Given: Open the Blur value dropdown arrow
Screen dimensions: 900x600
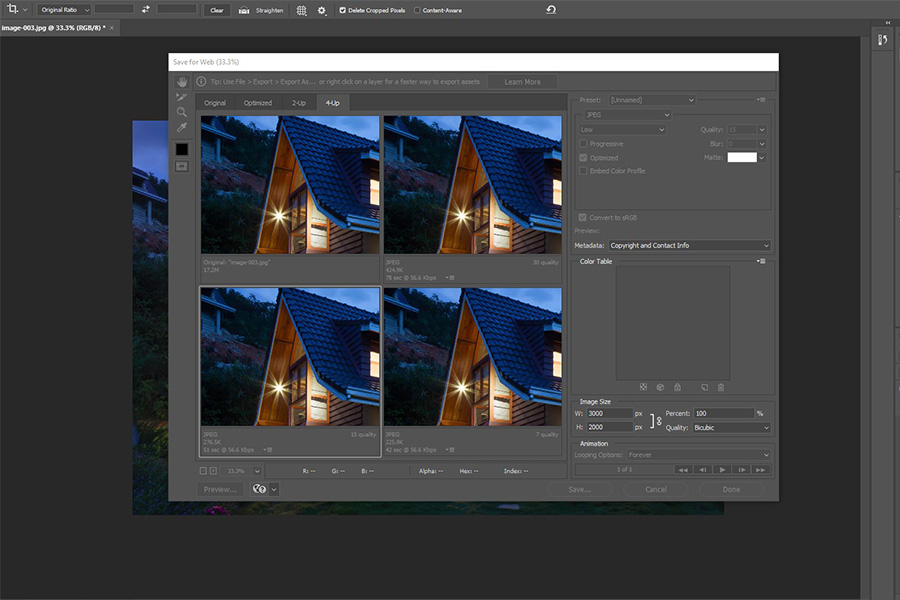Looking at the screenshot, I should (x=762, y=144).
